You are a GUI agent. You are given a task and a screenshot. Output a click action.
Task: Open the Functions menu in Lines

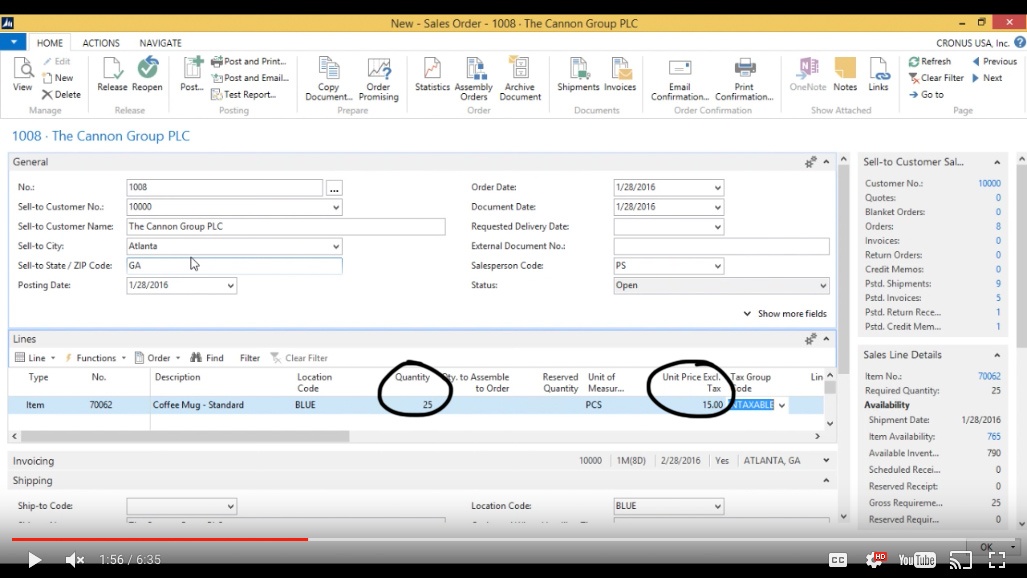95,358
